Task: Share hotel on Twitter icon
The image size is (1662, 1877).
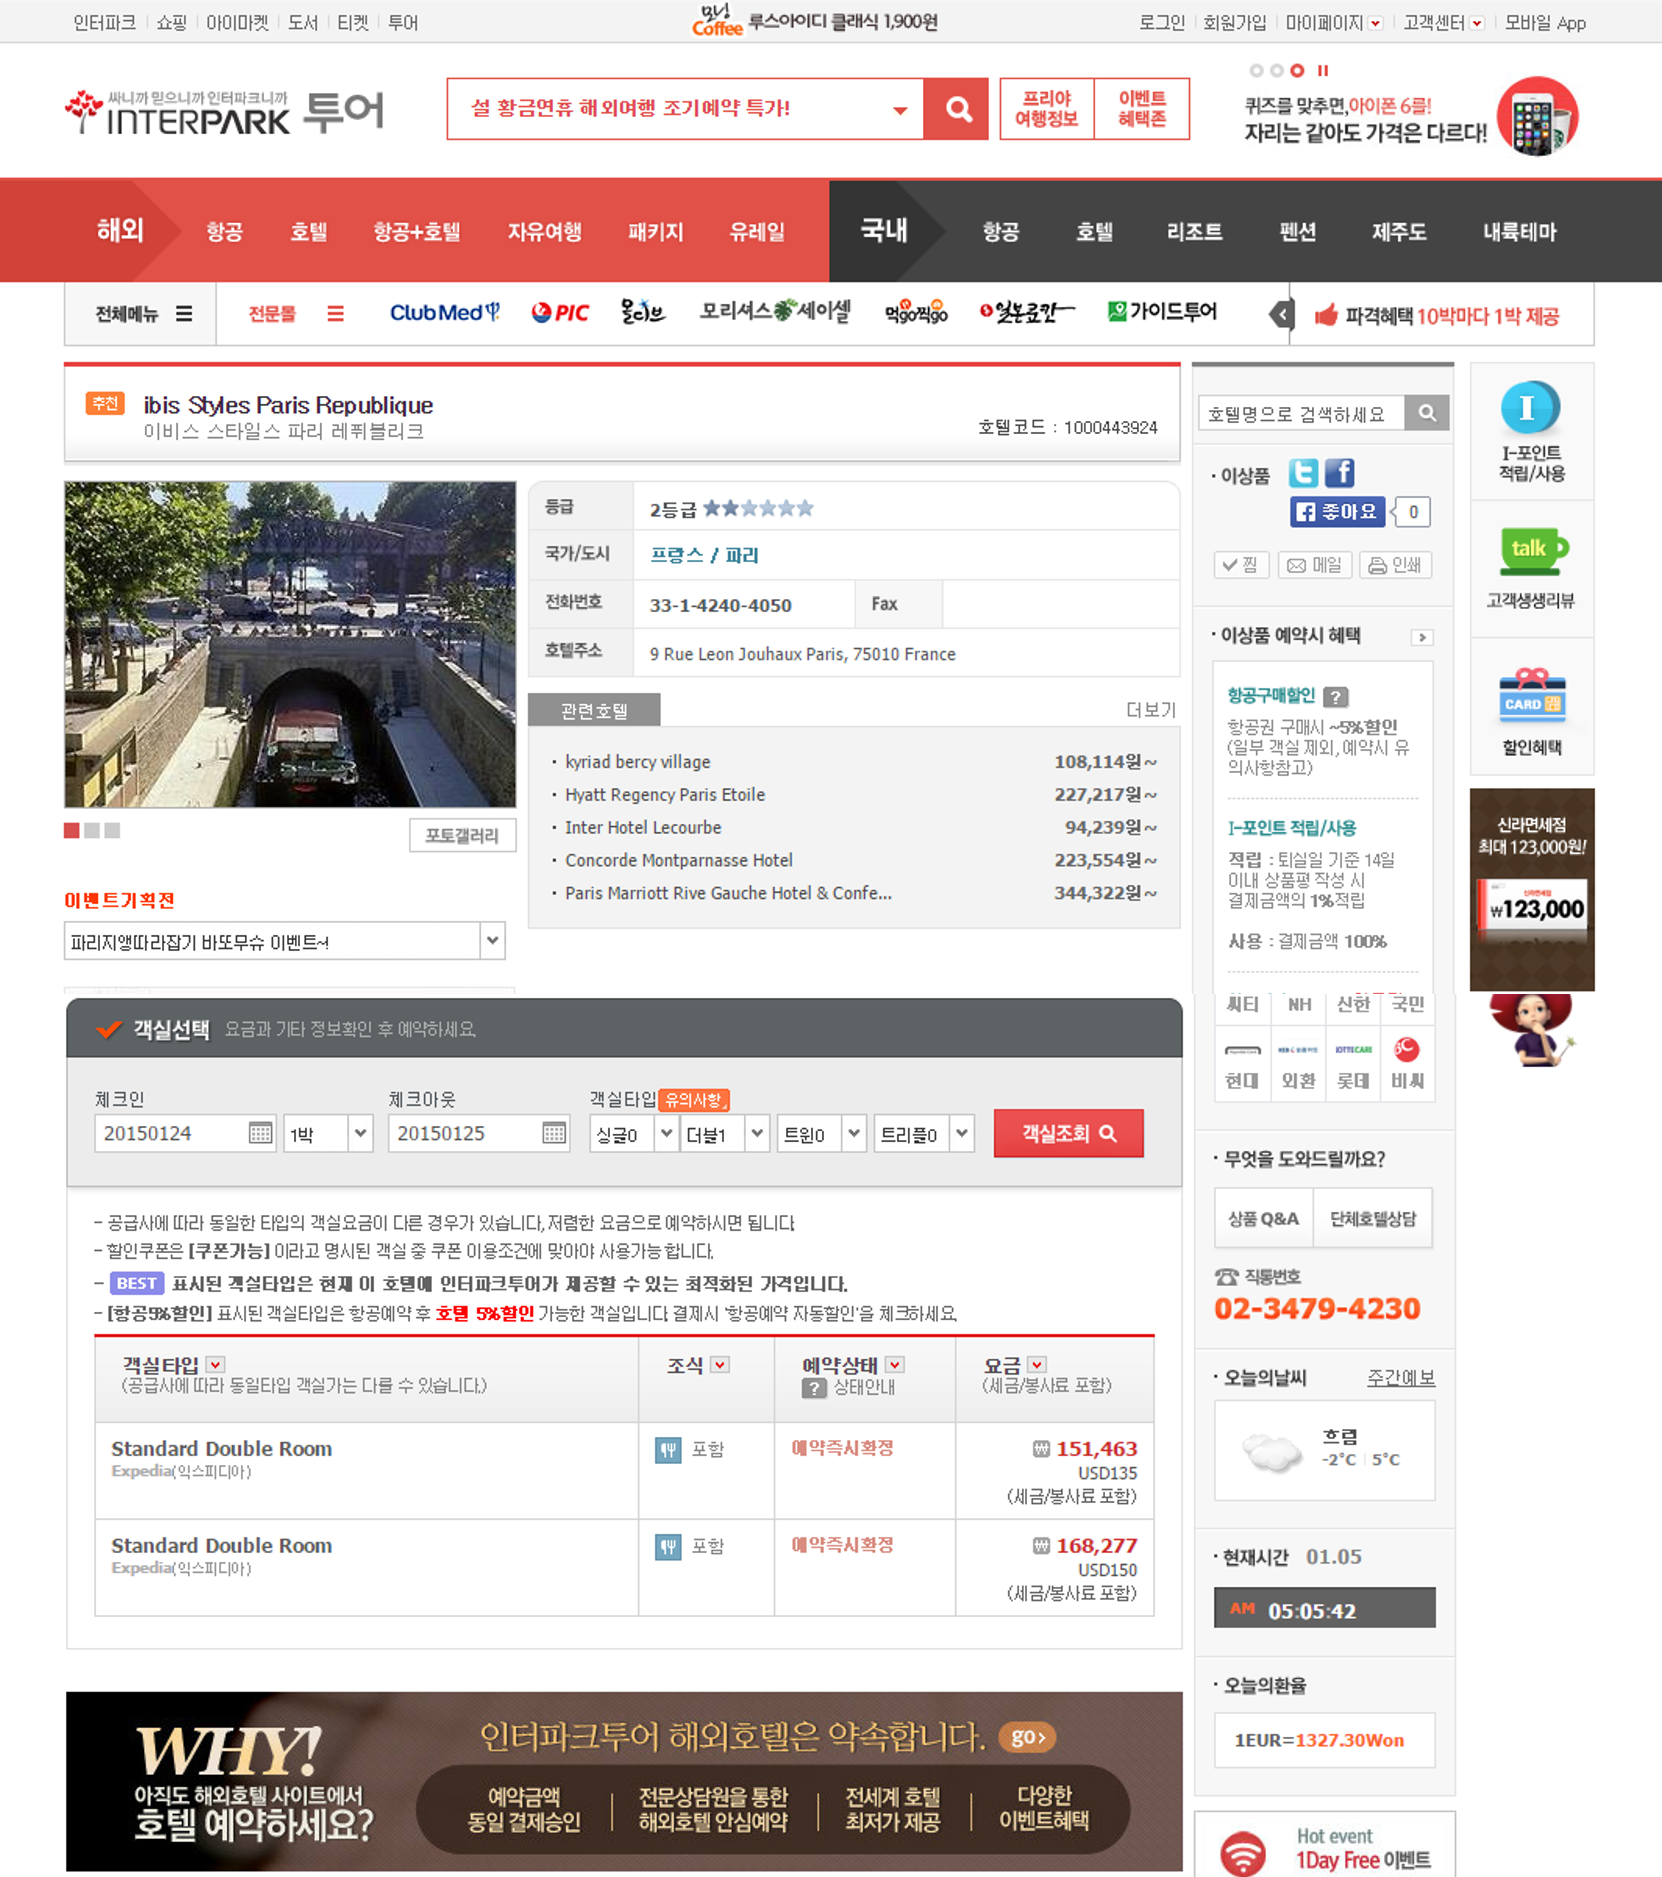Action: coord(1303,472)
